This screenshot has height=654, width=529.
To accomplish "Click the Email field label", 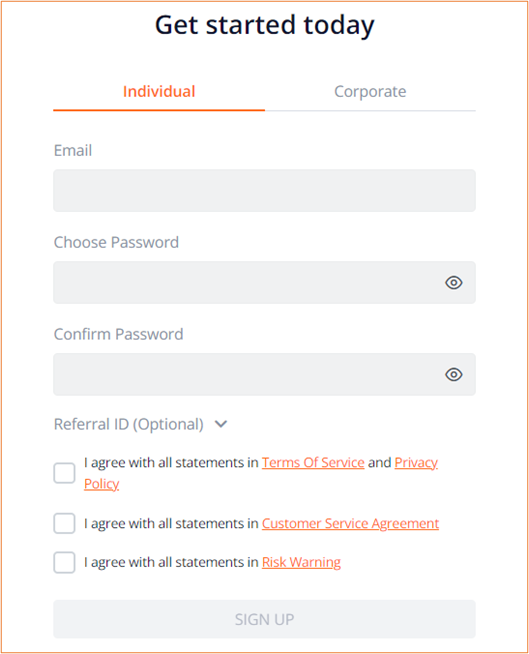I will pyautogui.click(x=73, y=151).
